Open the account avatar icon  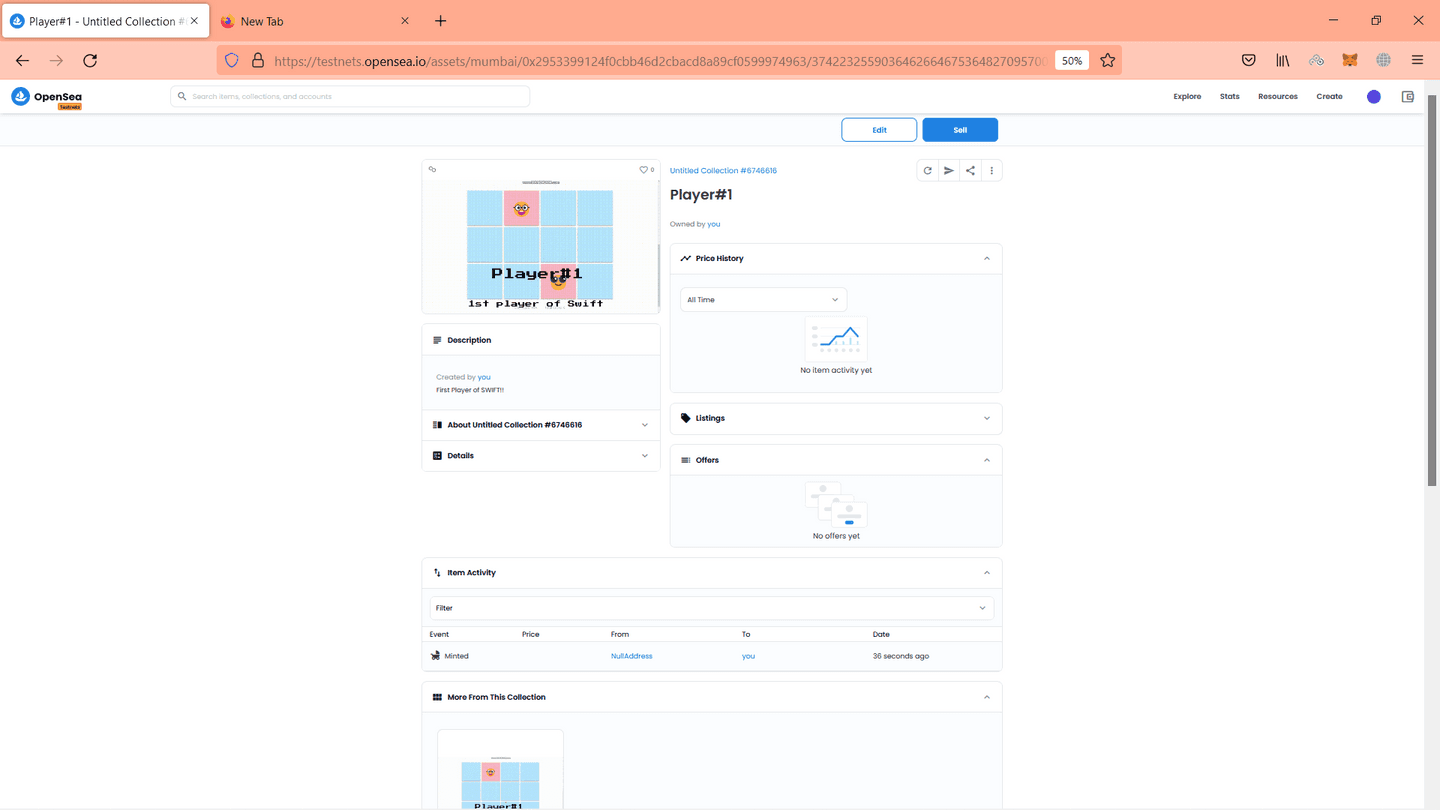[x=1374, y=97]
